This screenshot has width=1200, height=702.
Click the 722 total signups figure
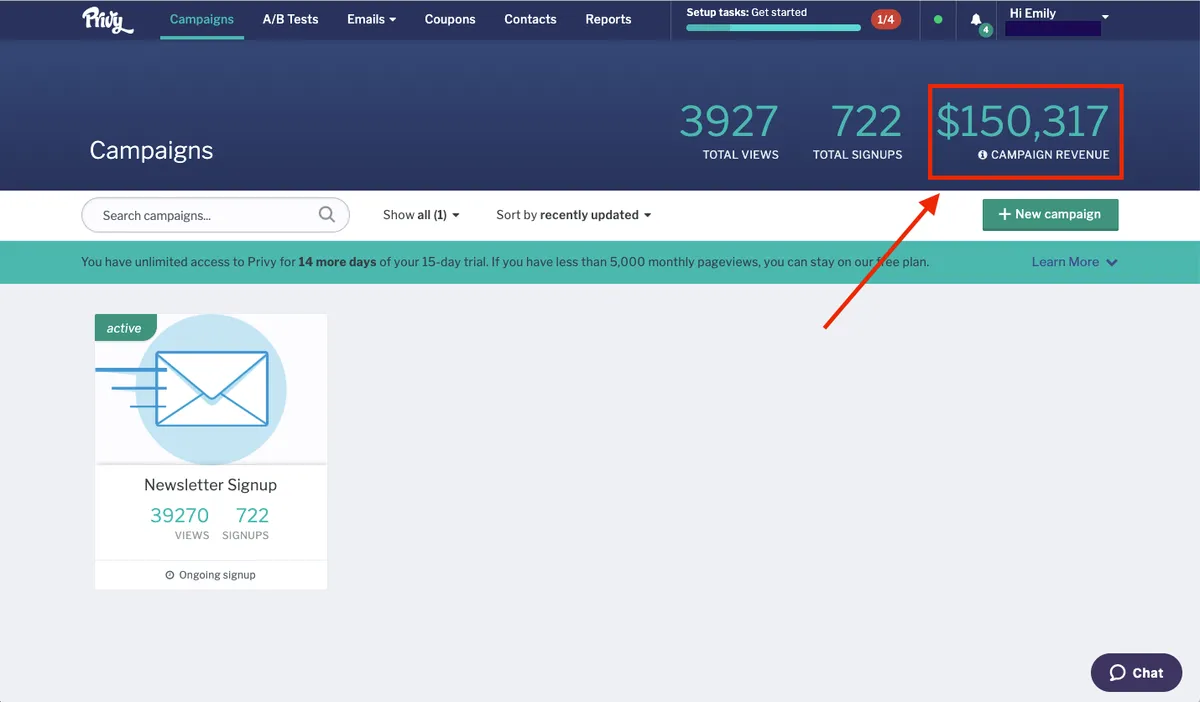[866, 122]
